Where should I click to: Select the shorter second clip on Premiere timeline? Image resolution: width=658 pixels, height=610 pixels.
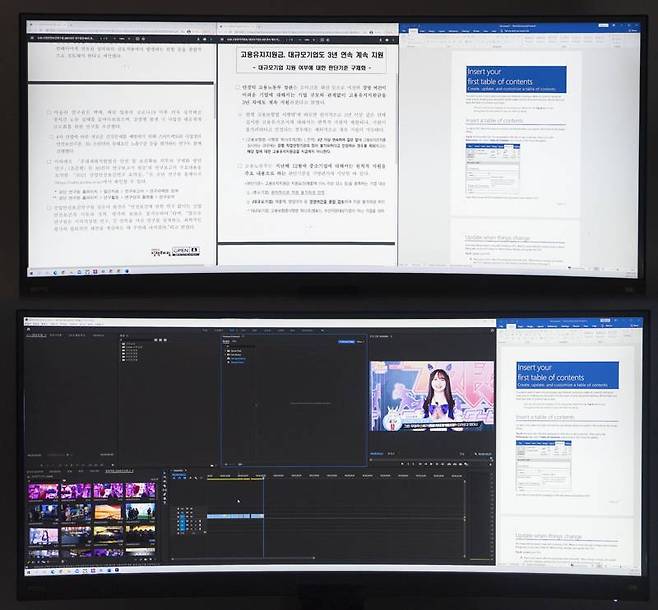pos(257,516)
